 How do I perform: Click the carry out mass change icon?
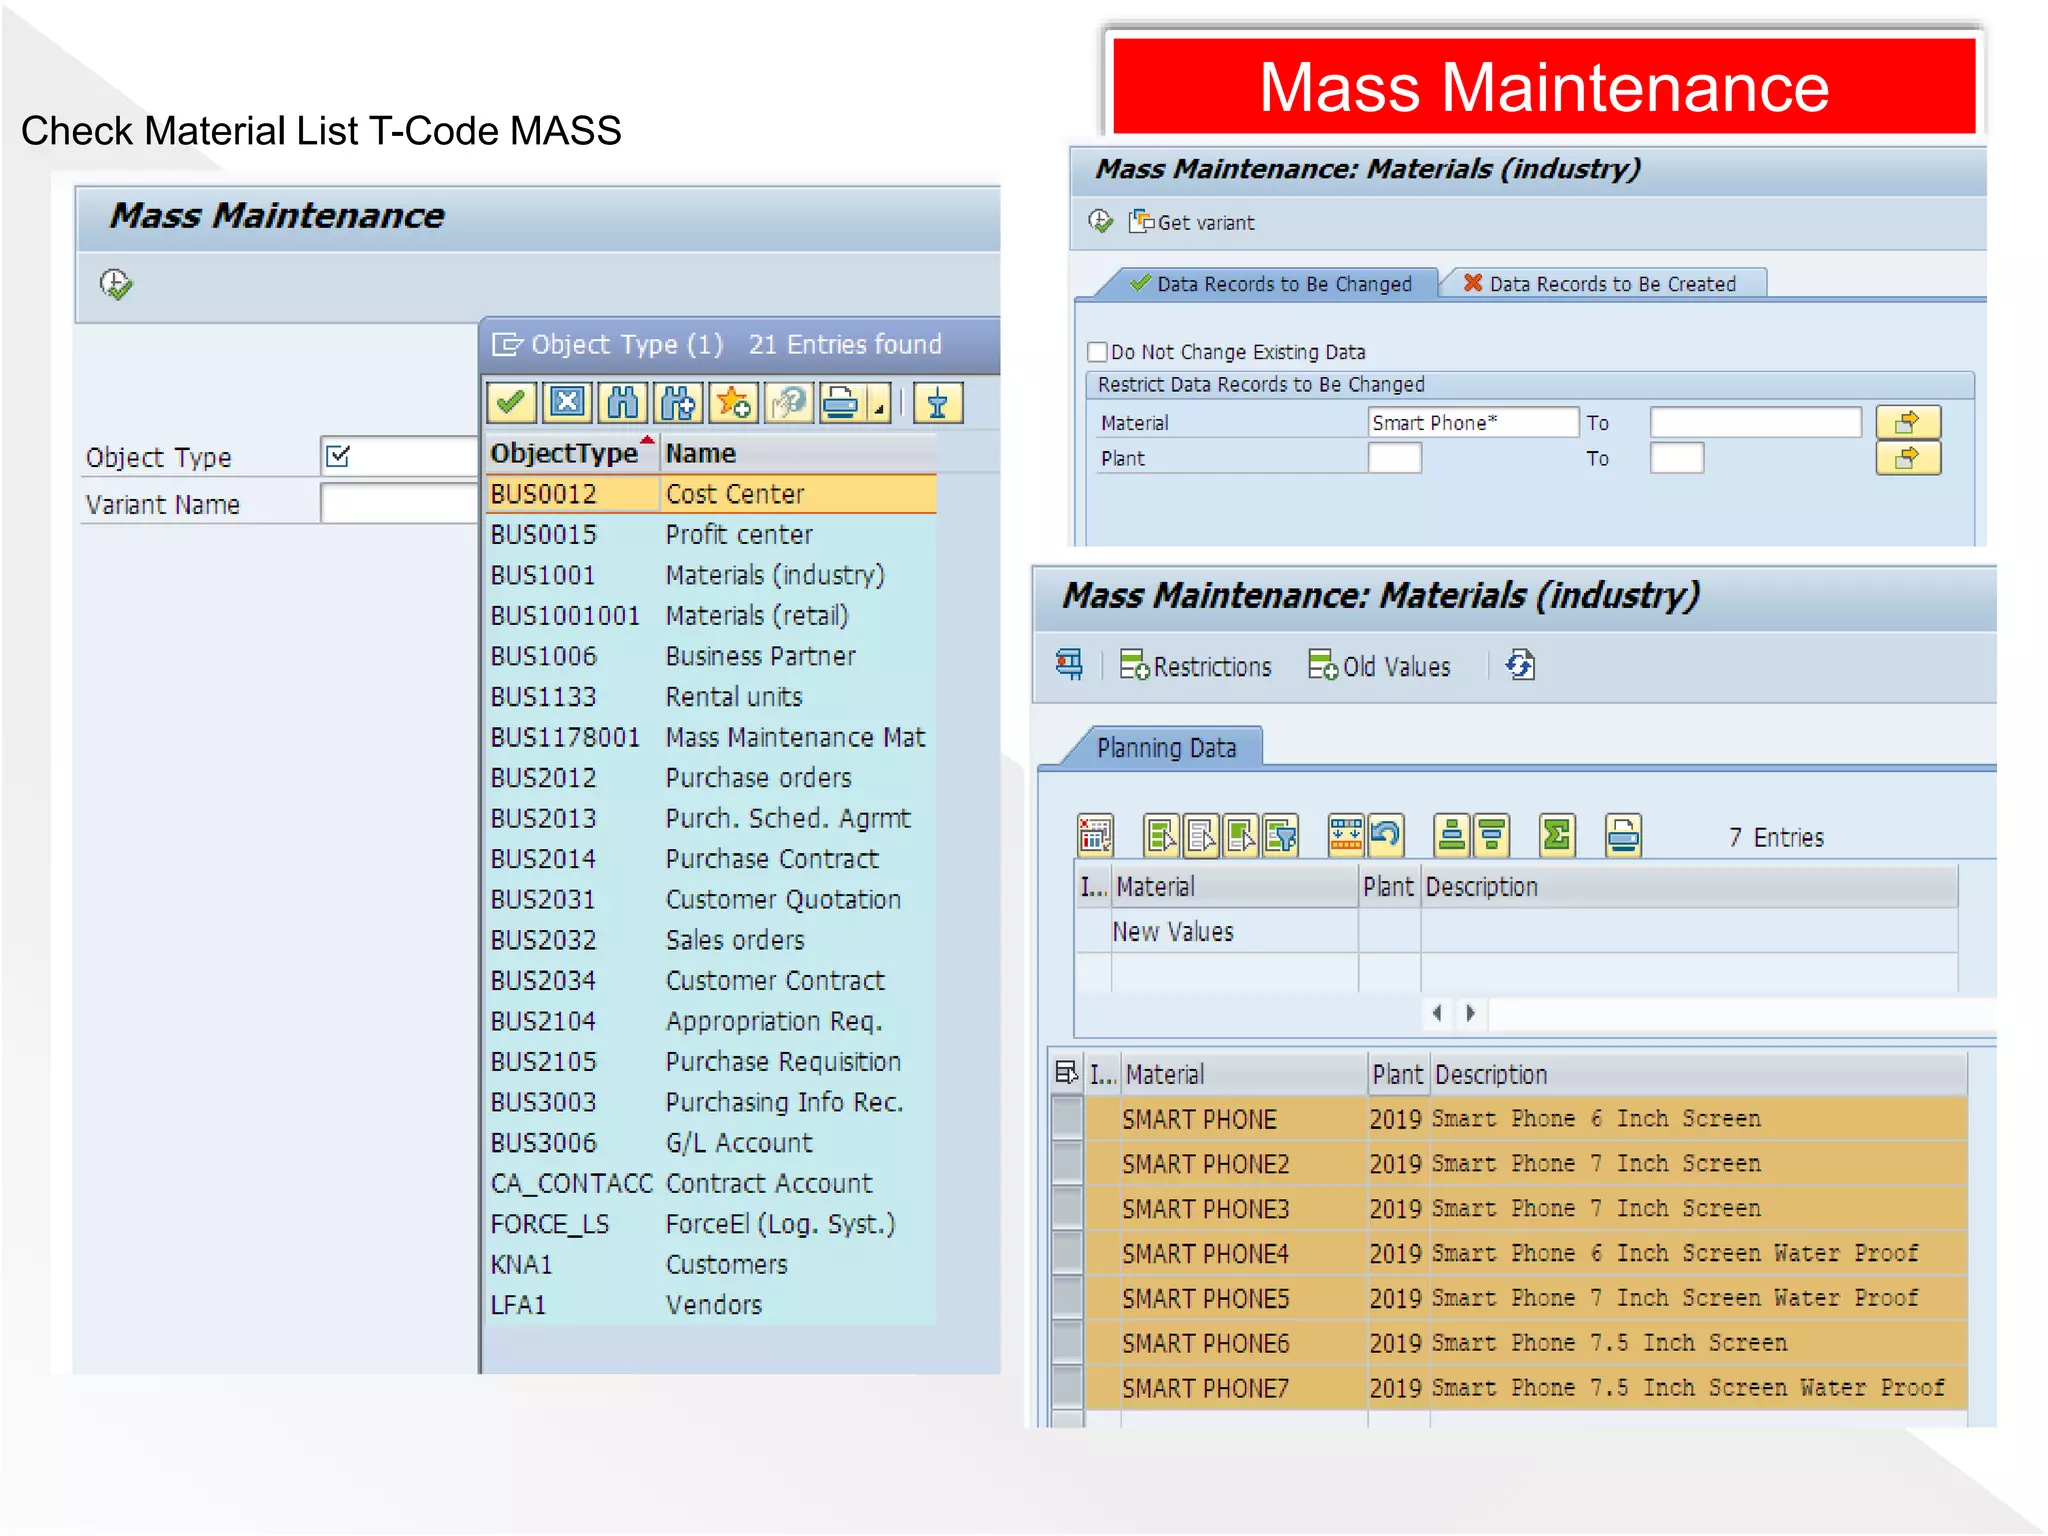click(x=1346, y=835)
